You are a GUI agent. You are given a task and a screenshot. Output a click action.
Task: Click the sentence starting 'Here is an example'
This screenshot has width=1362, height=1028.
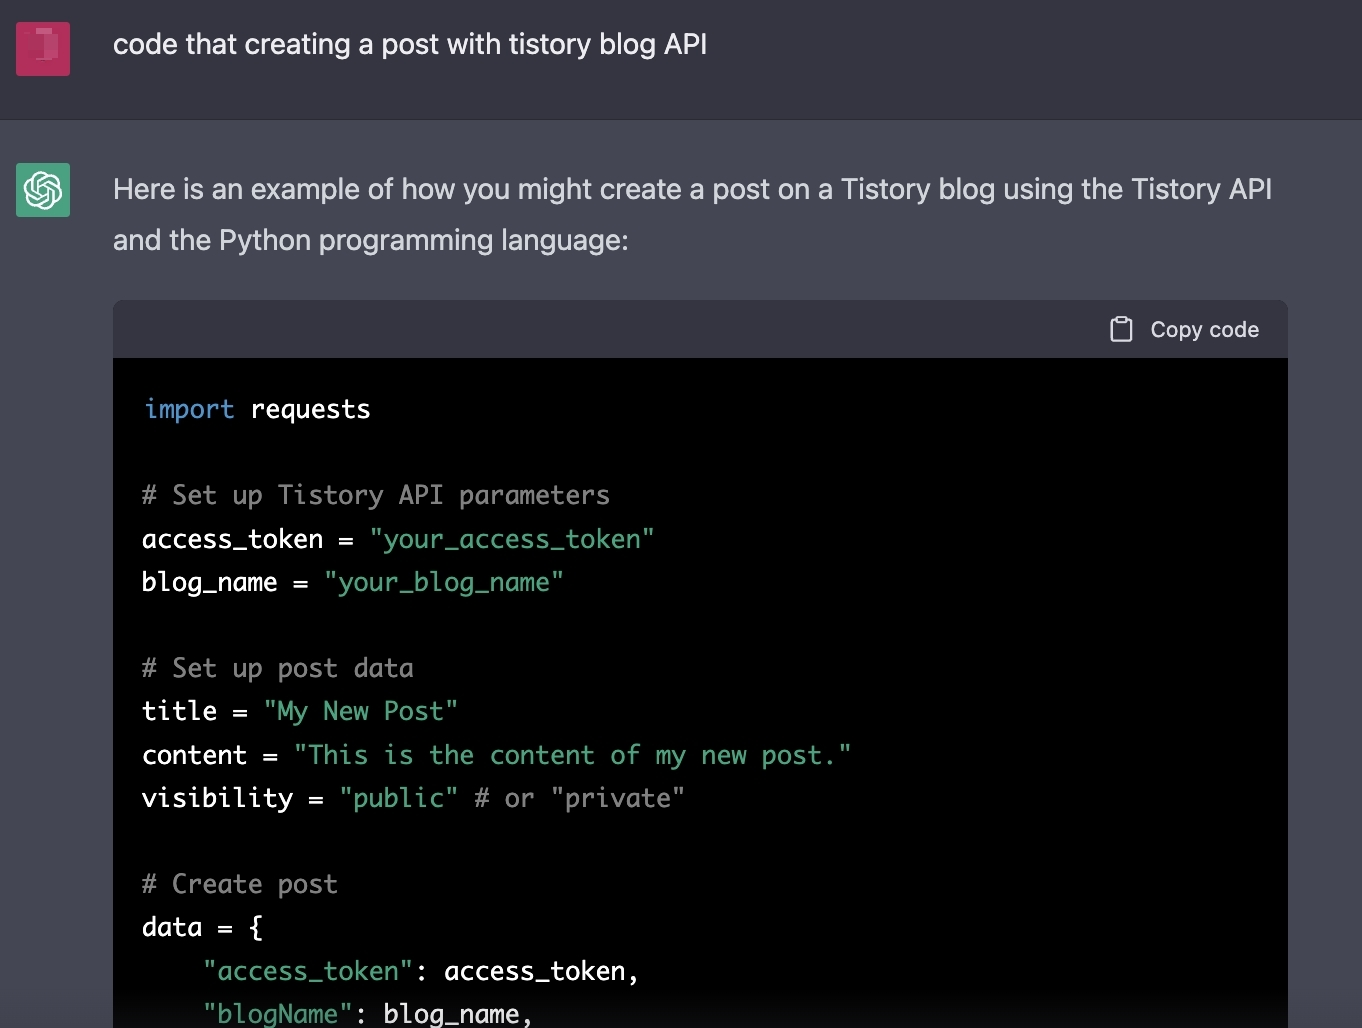[x=692, y=215]
